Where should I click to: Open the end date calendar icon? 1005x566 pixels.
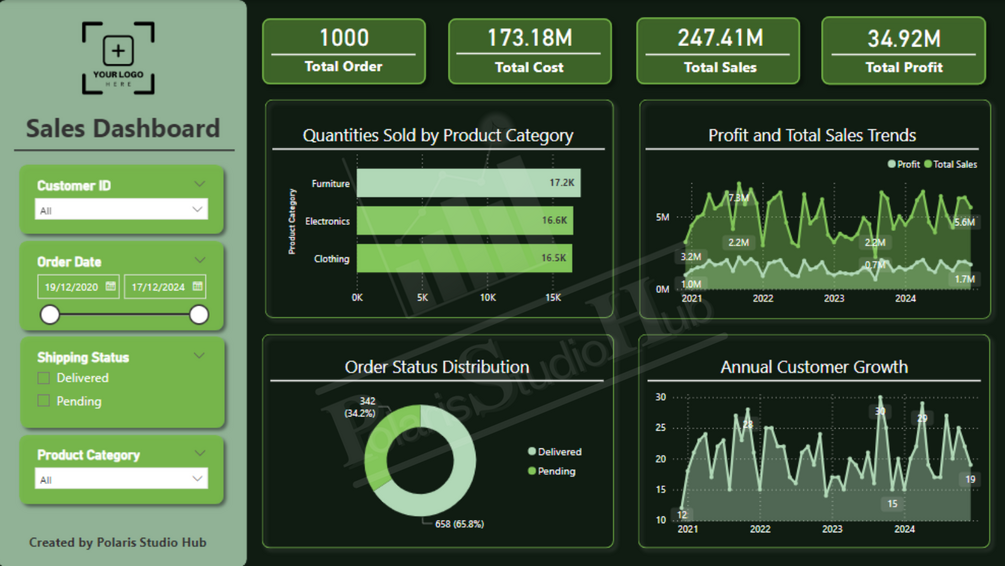pyautogui.click(x=197, y=286)
